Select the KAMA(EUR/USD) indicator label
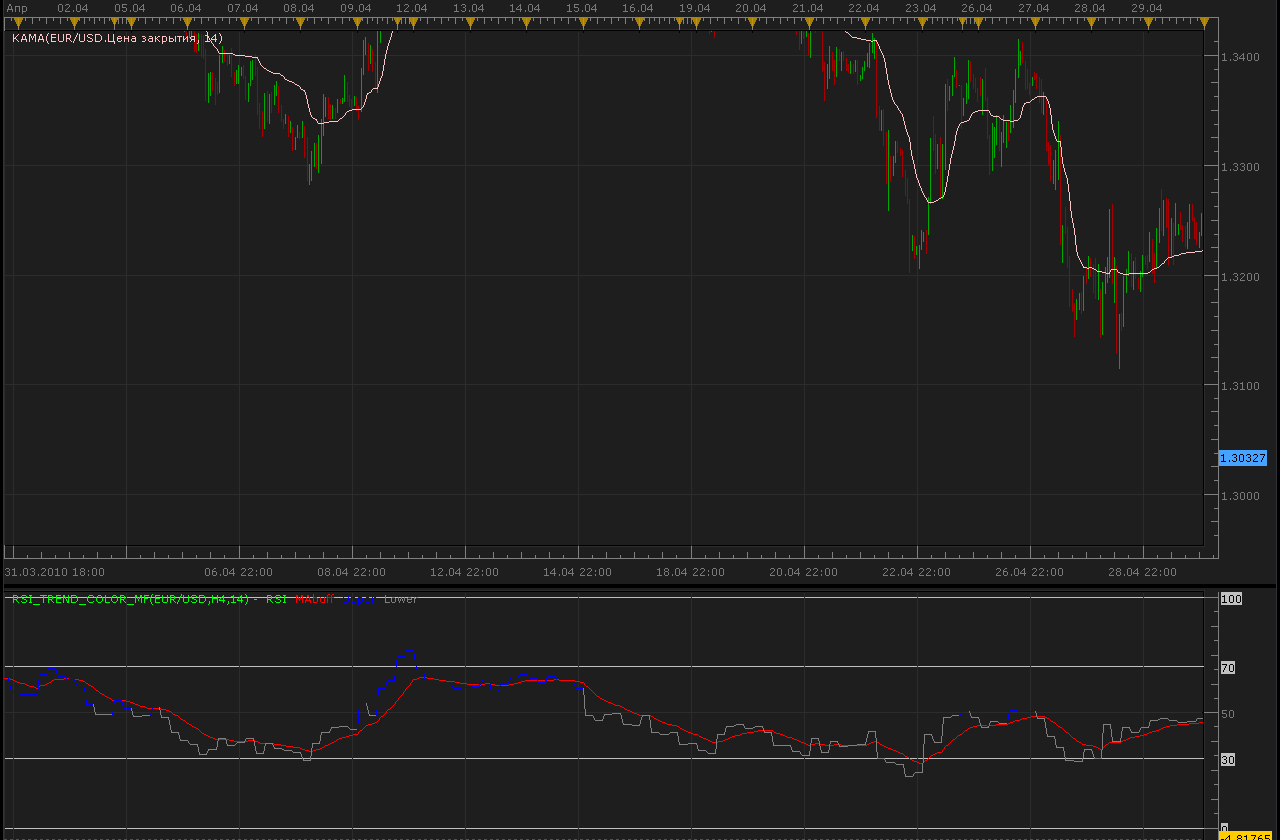Image resolution: width=1280 pixels, height=840 pixels. point(117,38)
